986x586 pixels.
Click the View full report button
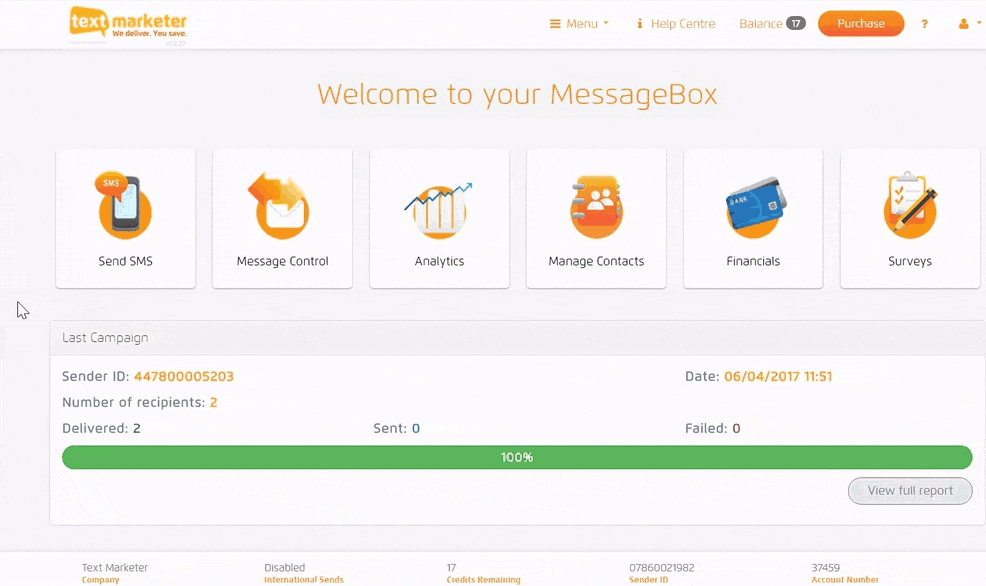pos(910,491)
